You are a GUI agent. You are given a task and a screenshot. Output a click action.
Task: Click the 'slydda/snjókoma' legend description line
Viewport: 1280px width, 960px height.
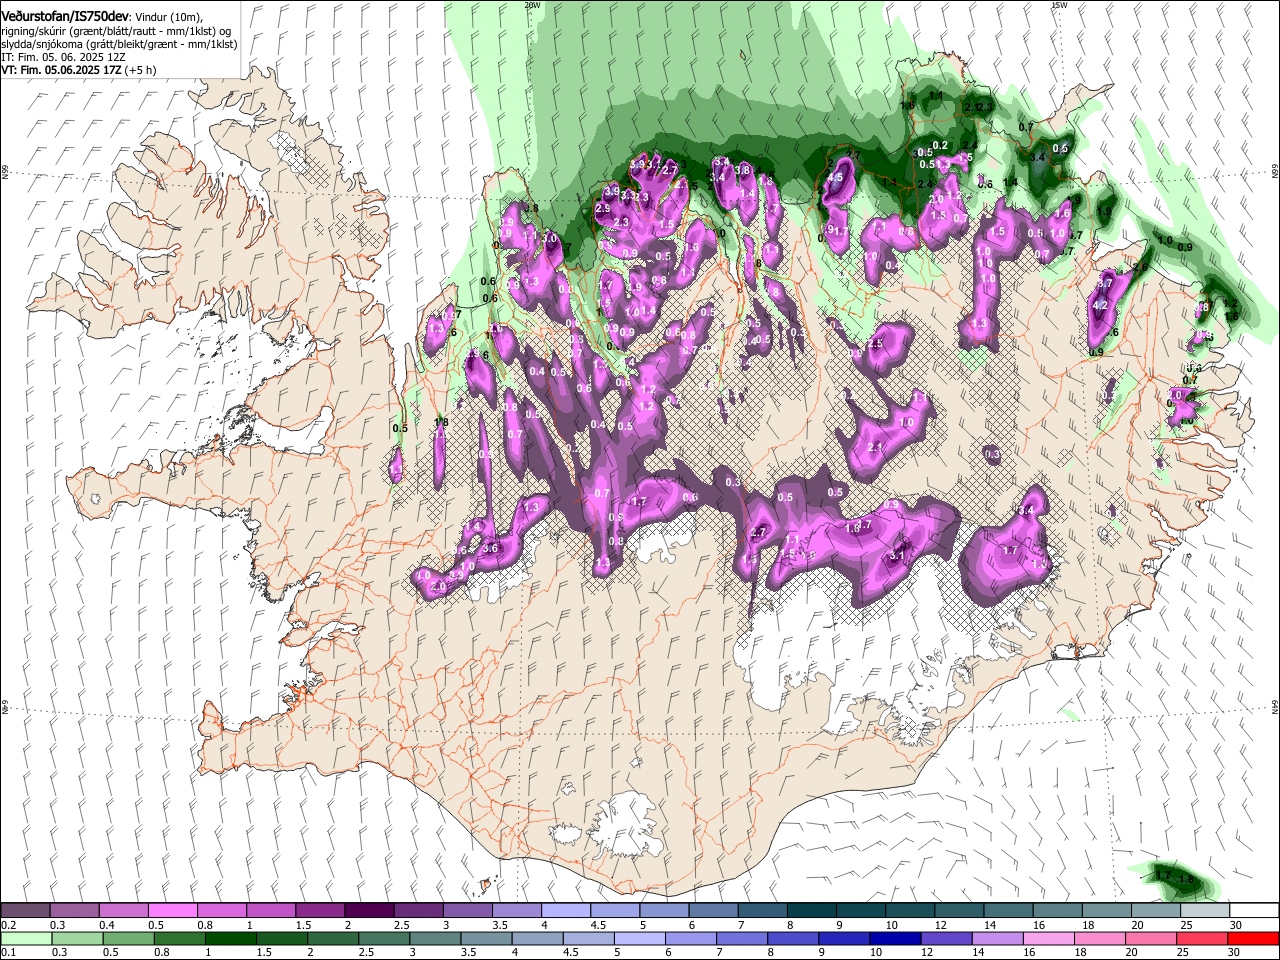[119, 44]
